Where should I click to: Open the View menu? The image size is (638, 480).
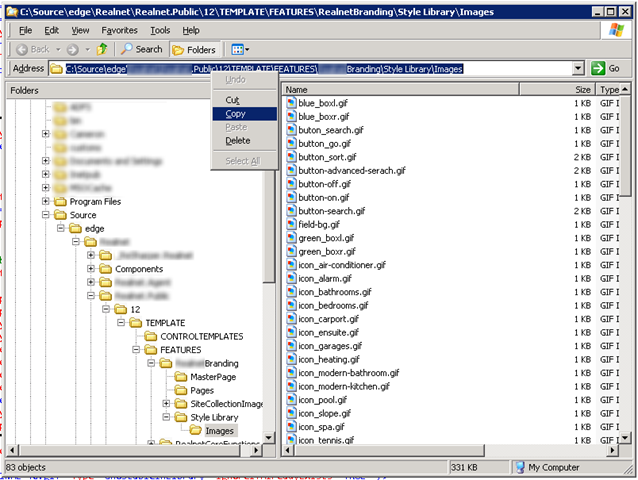pos(80,31)
